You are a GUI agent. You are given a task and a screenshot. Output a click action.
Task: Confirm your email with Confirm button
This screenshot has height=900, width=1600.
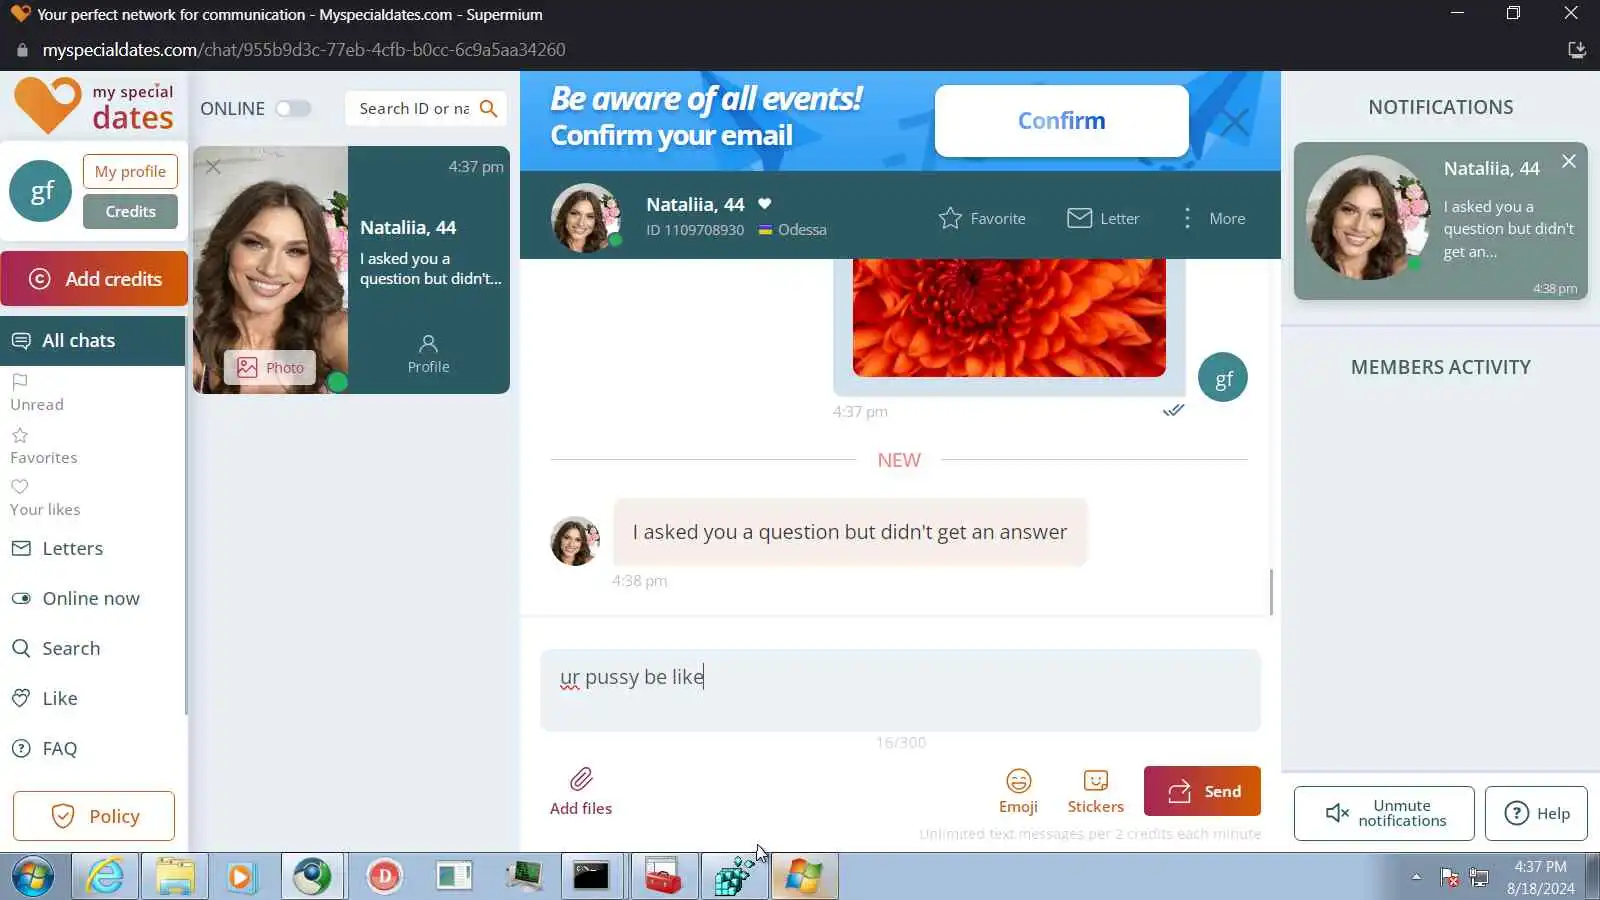click(x=1061, y=121)
